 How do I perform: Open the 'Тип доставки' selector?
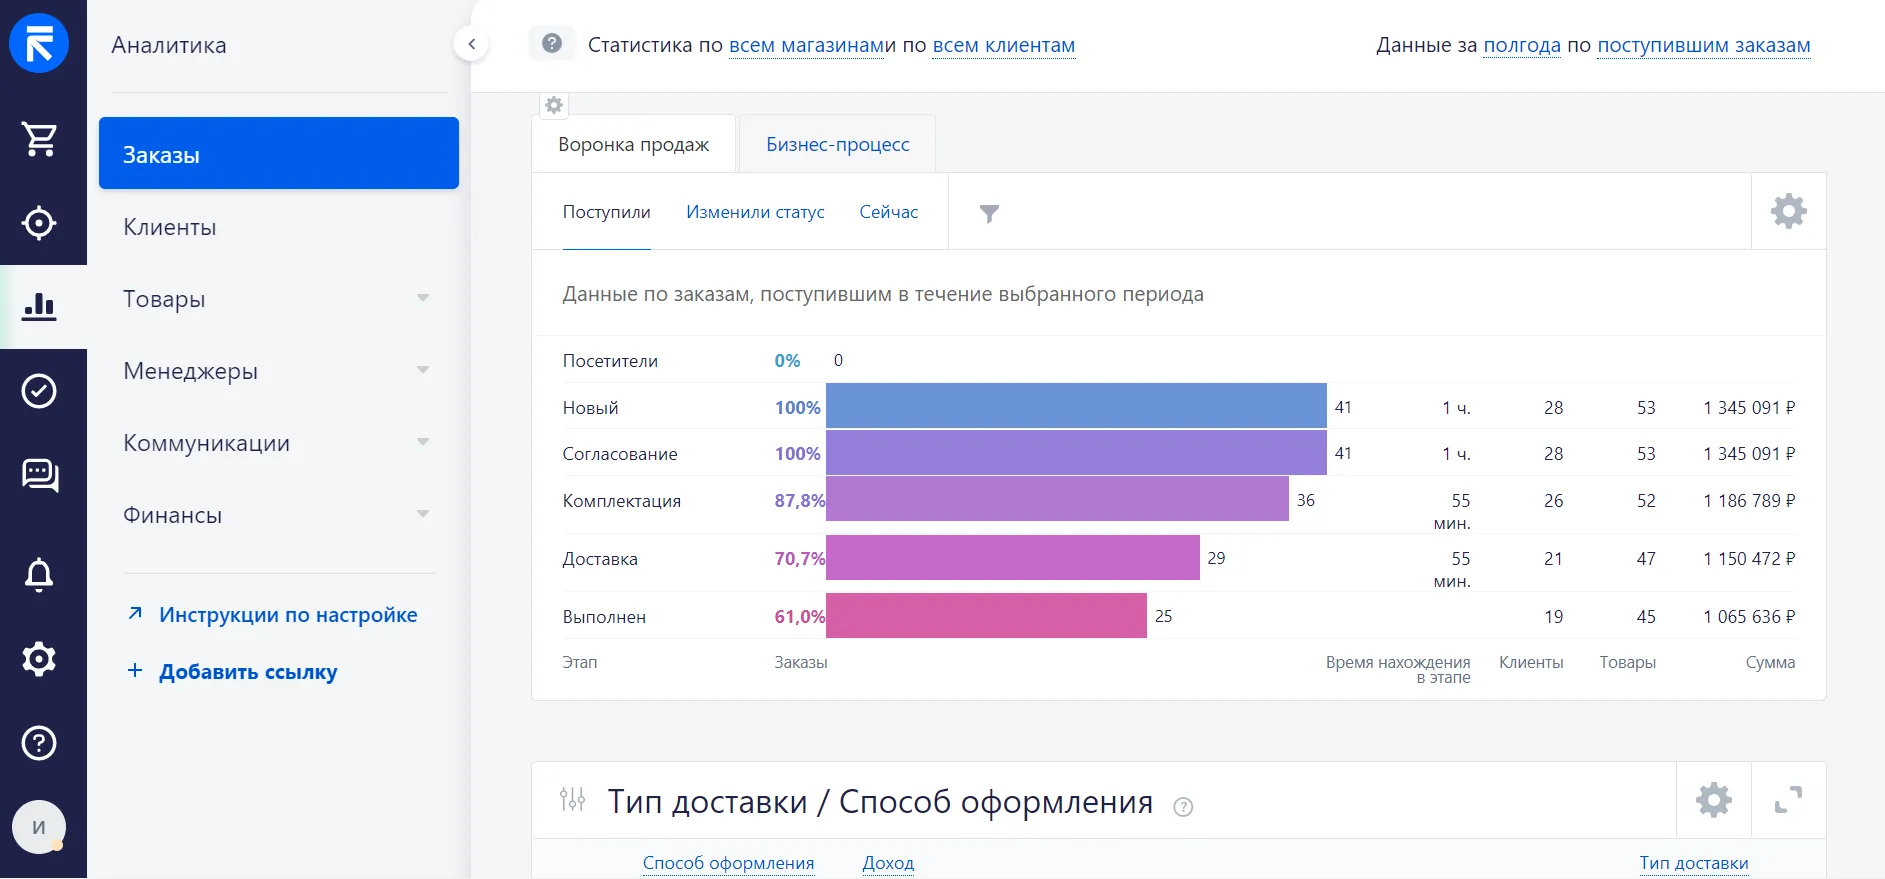coord(1694,863)
